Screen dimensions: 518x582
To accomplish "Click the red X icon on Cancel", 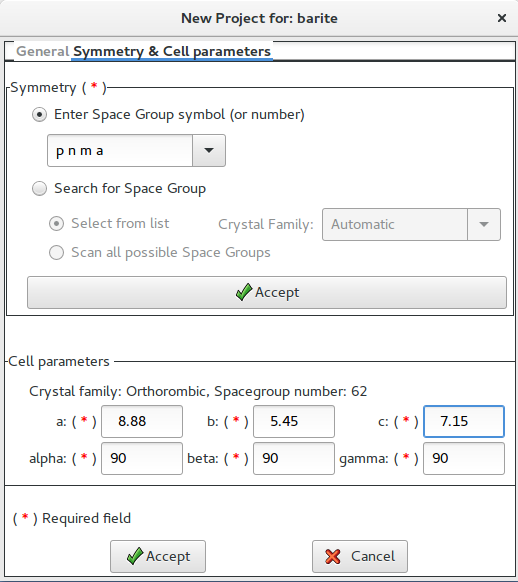I will tap(332, 556).
